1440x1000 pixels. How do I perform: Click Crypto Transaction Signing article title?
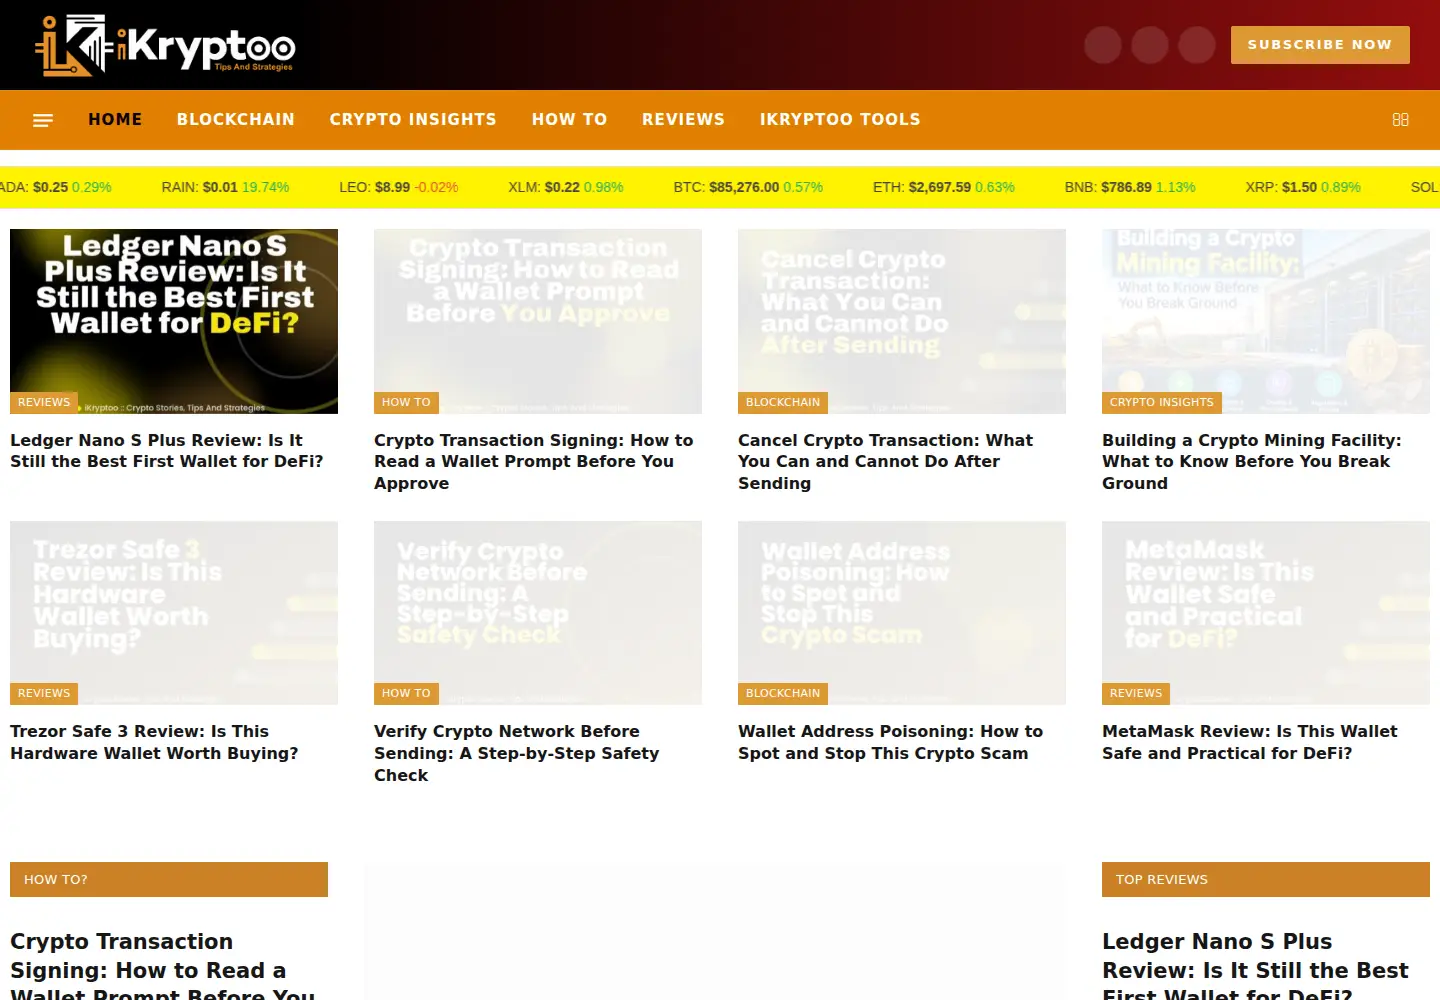(x=533, y=462)
